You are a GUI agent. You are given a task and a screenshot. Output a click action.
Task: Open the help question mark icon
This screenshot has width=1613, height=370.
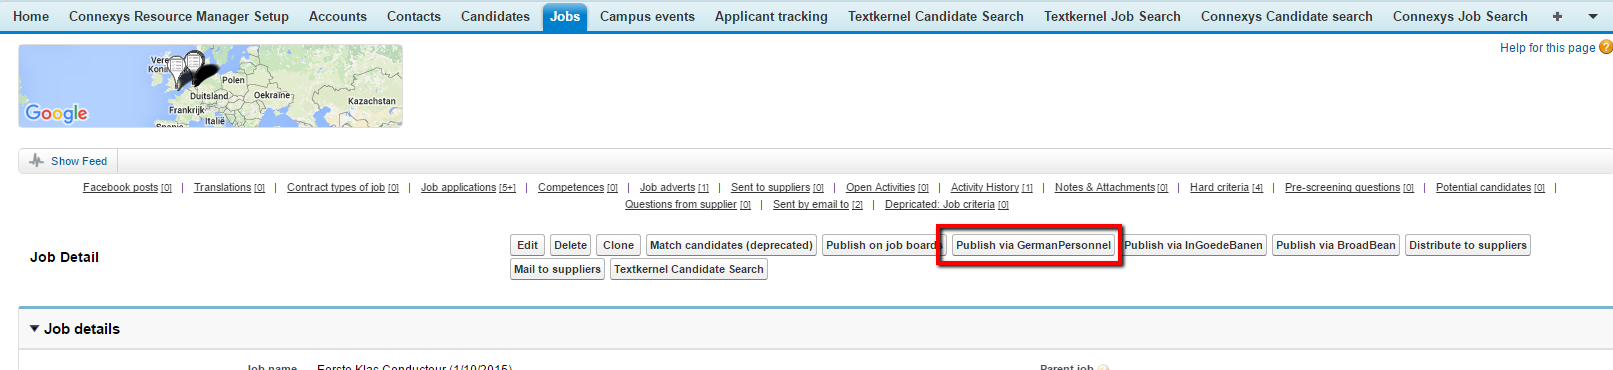(x=1606, y=47)
